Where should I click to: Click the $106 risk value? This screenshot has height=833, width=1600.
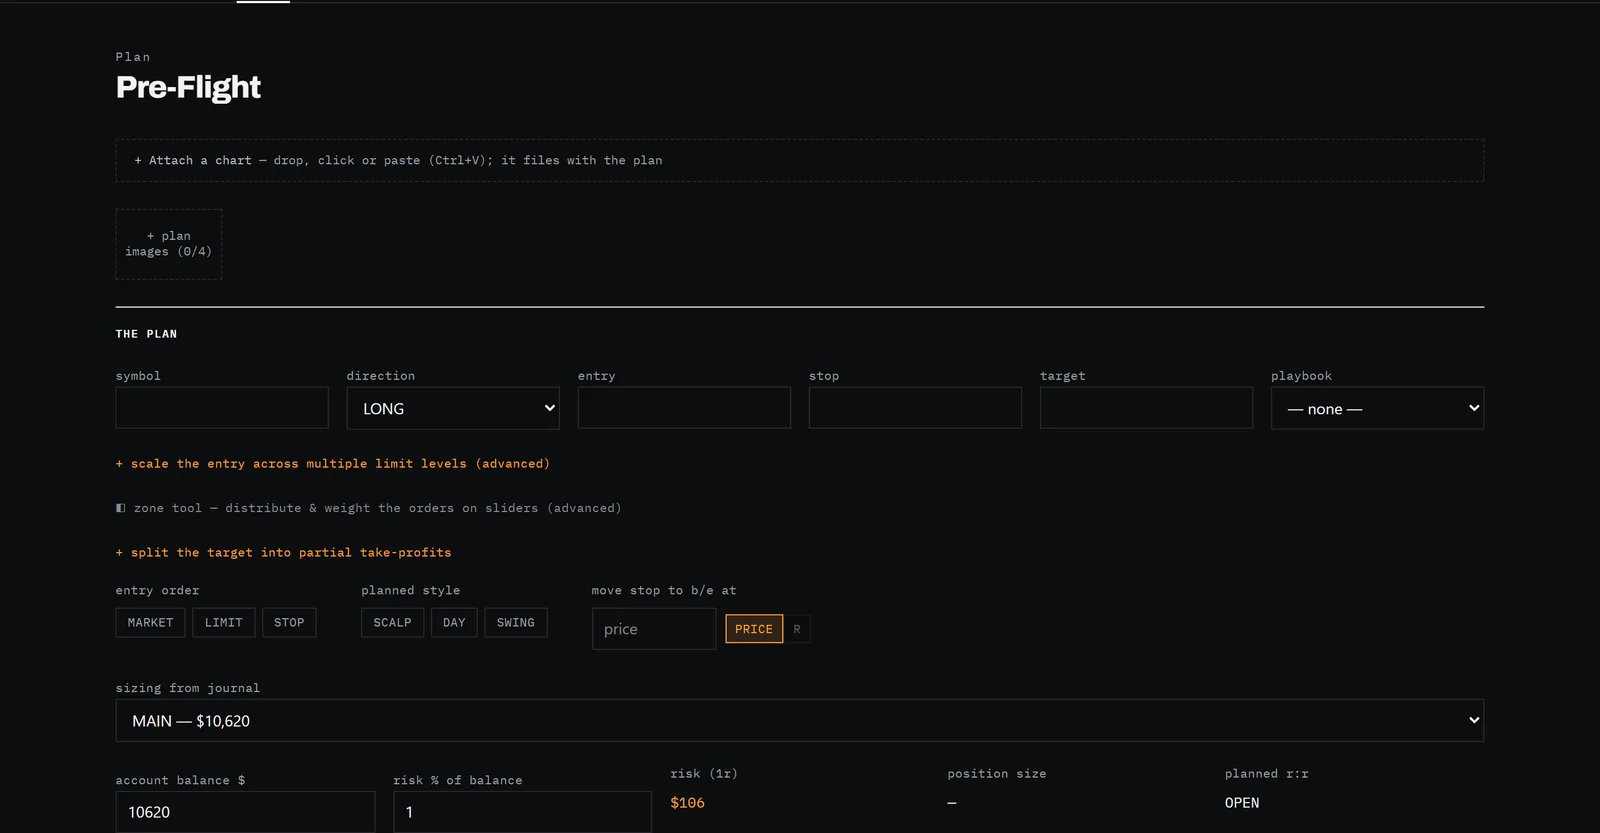tap(687, 803)
